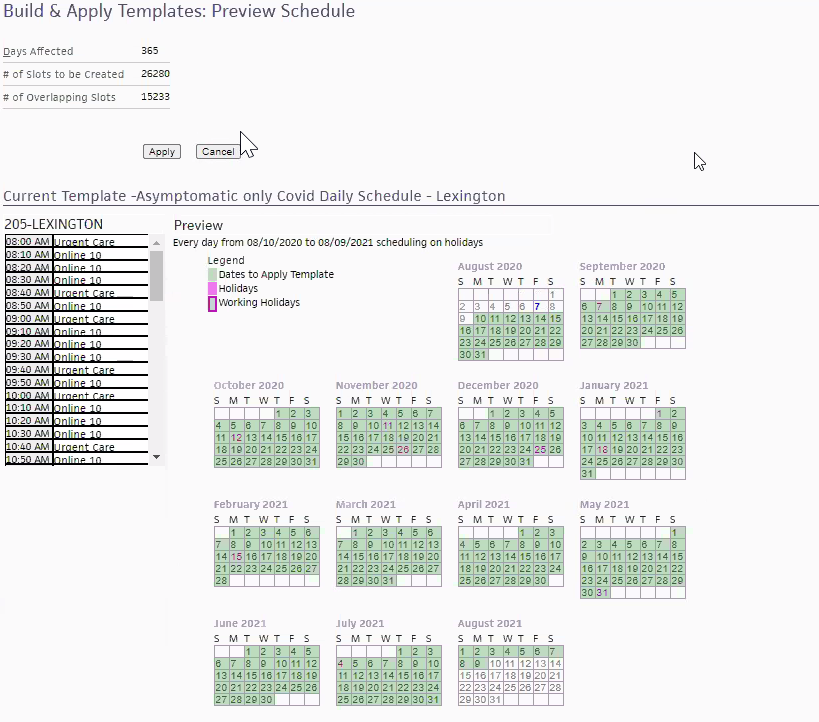Screen dimensions: 819x722
Task: Click the pink Holidays legend swatch
Action: point(212,289)
